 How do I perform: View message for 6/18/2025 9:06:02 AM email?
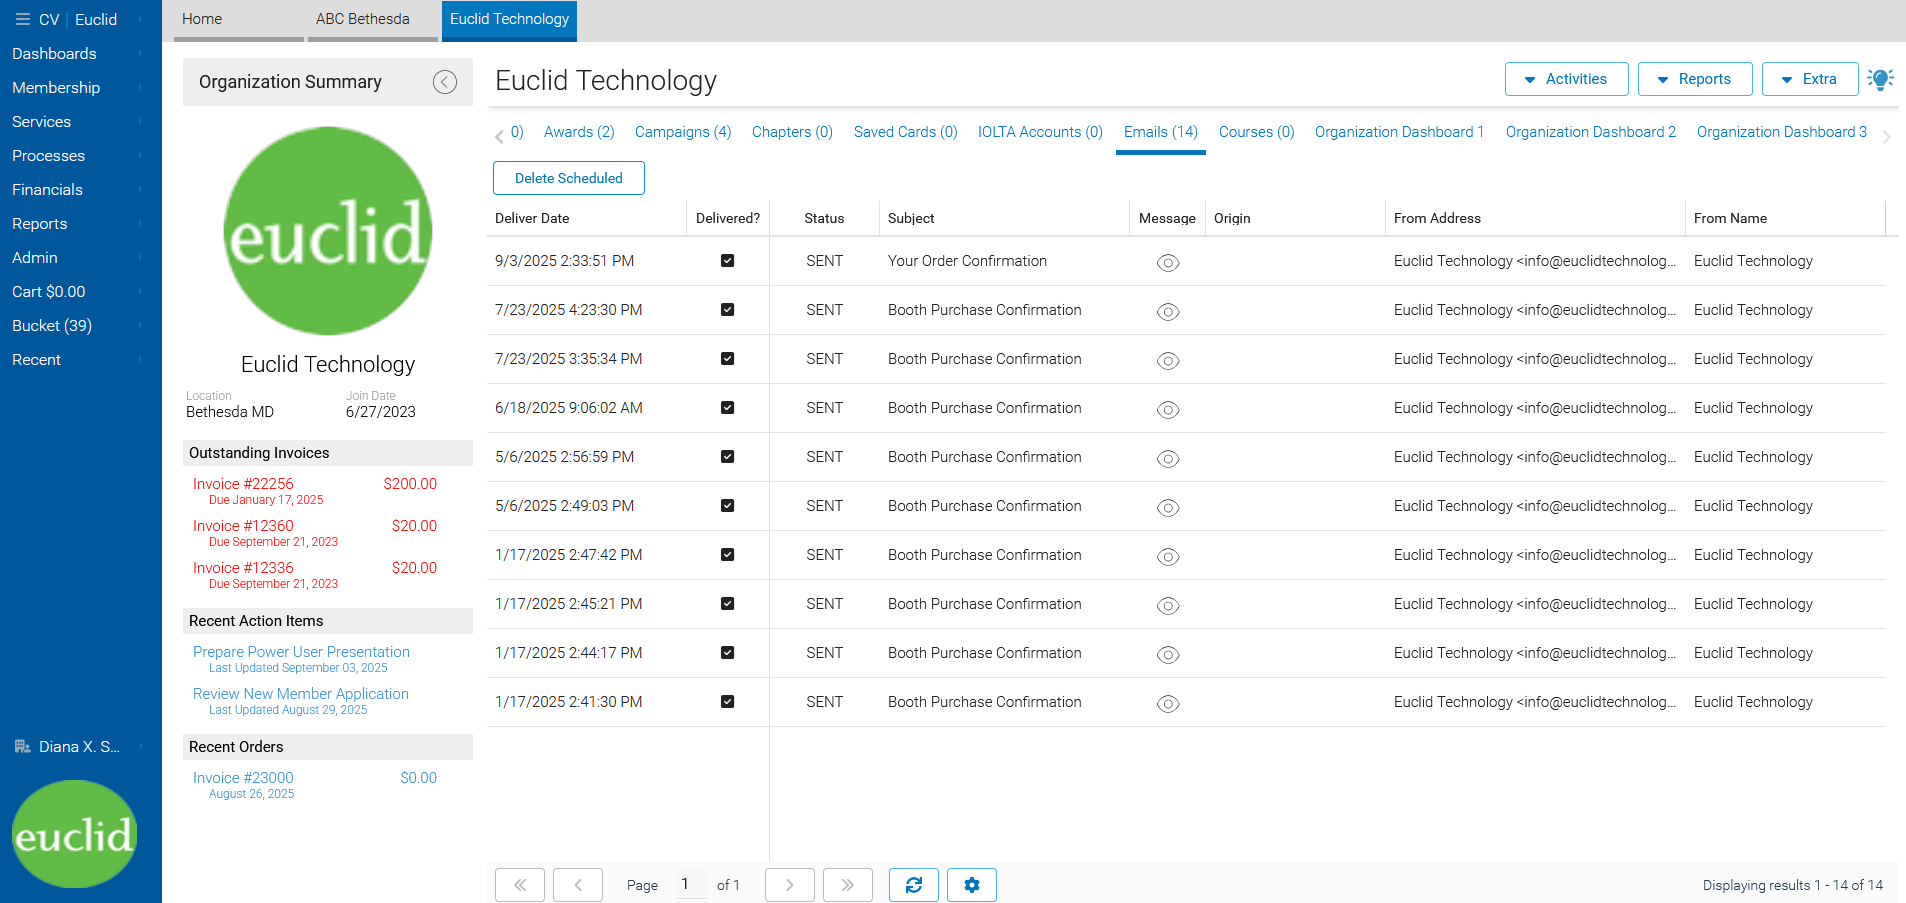pyautogui.click(x=1168, y=409)
